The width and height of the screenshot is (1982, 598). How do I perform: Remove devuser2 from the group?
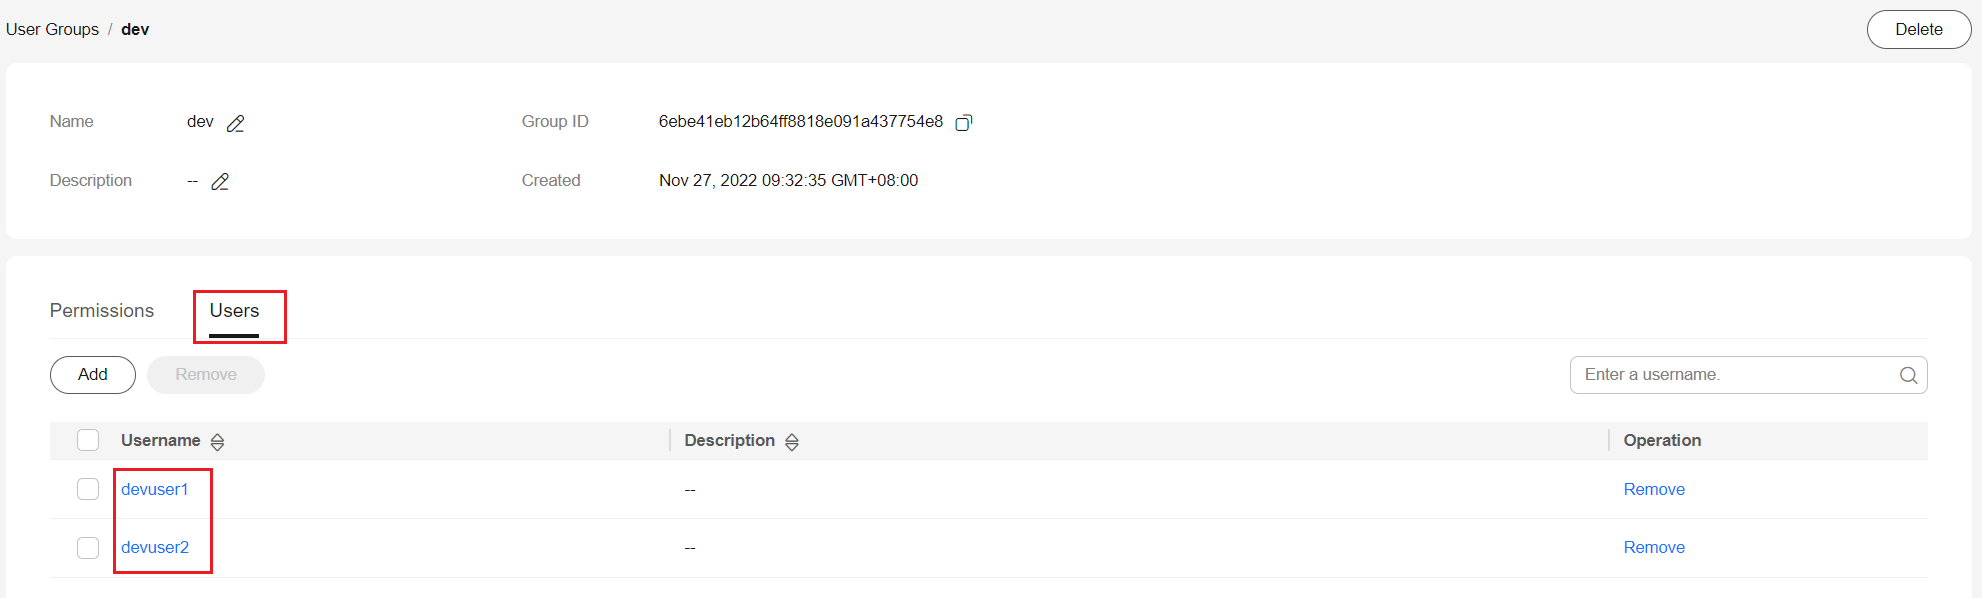click(1654, 547)
